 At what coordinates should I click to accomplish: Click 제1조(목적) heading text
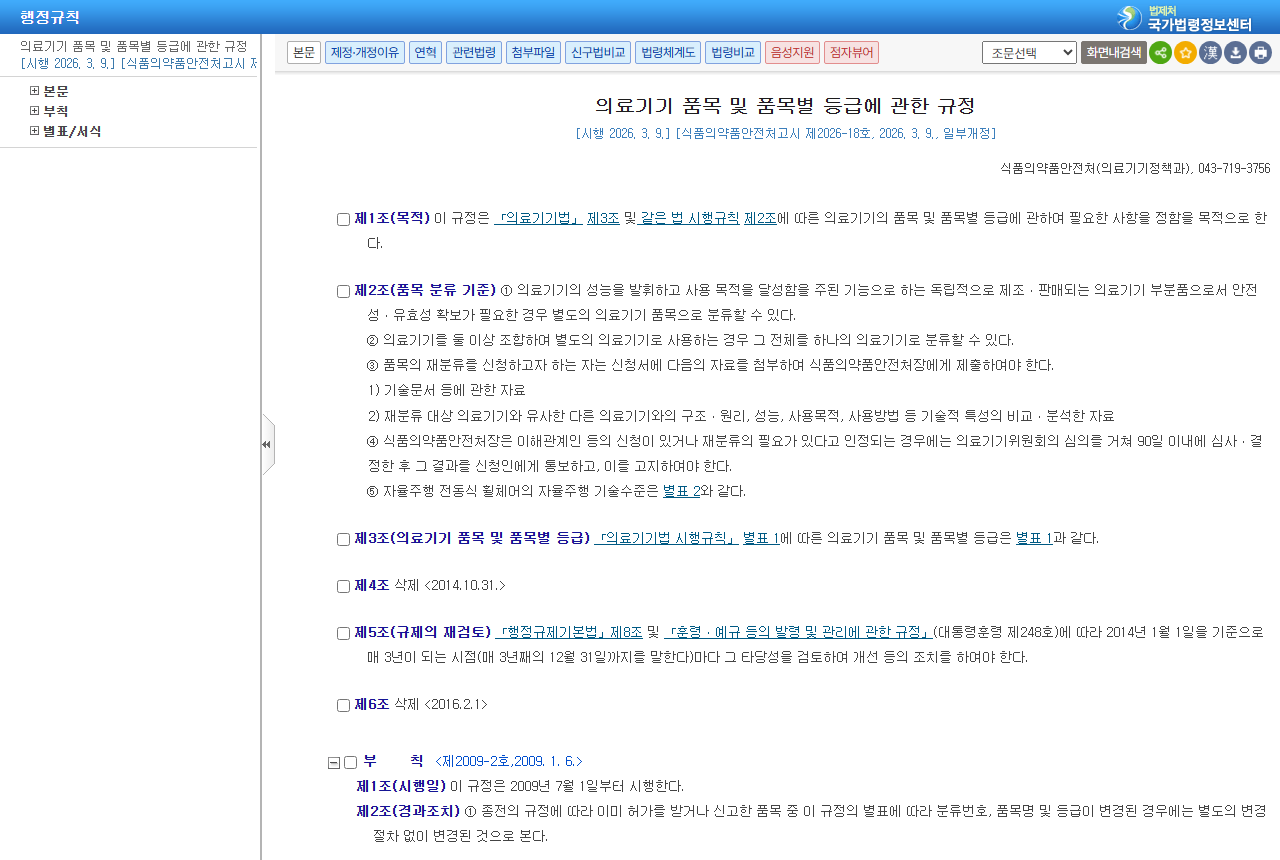[392, 218]
